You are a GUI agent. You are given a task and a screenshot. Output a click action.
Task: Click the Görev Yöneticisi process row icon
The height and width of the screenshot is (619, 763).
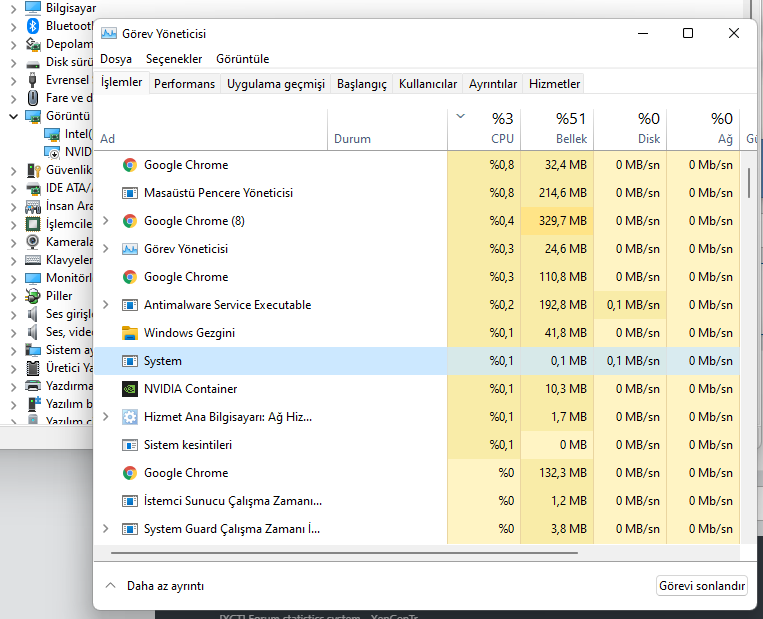(x=129, y=249)
